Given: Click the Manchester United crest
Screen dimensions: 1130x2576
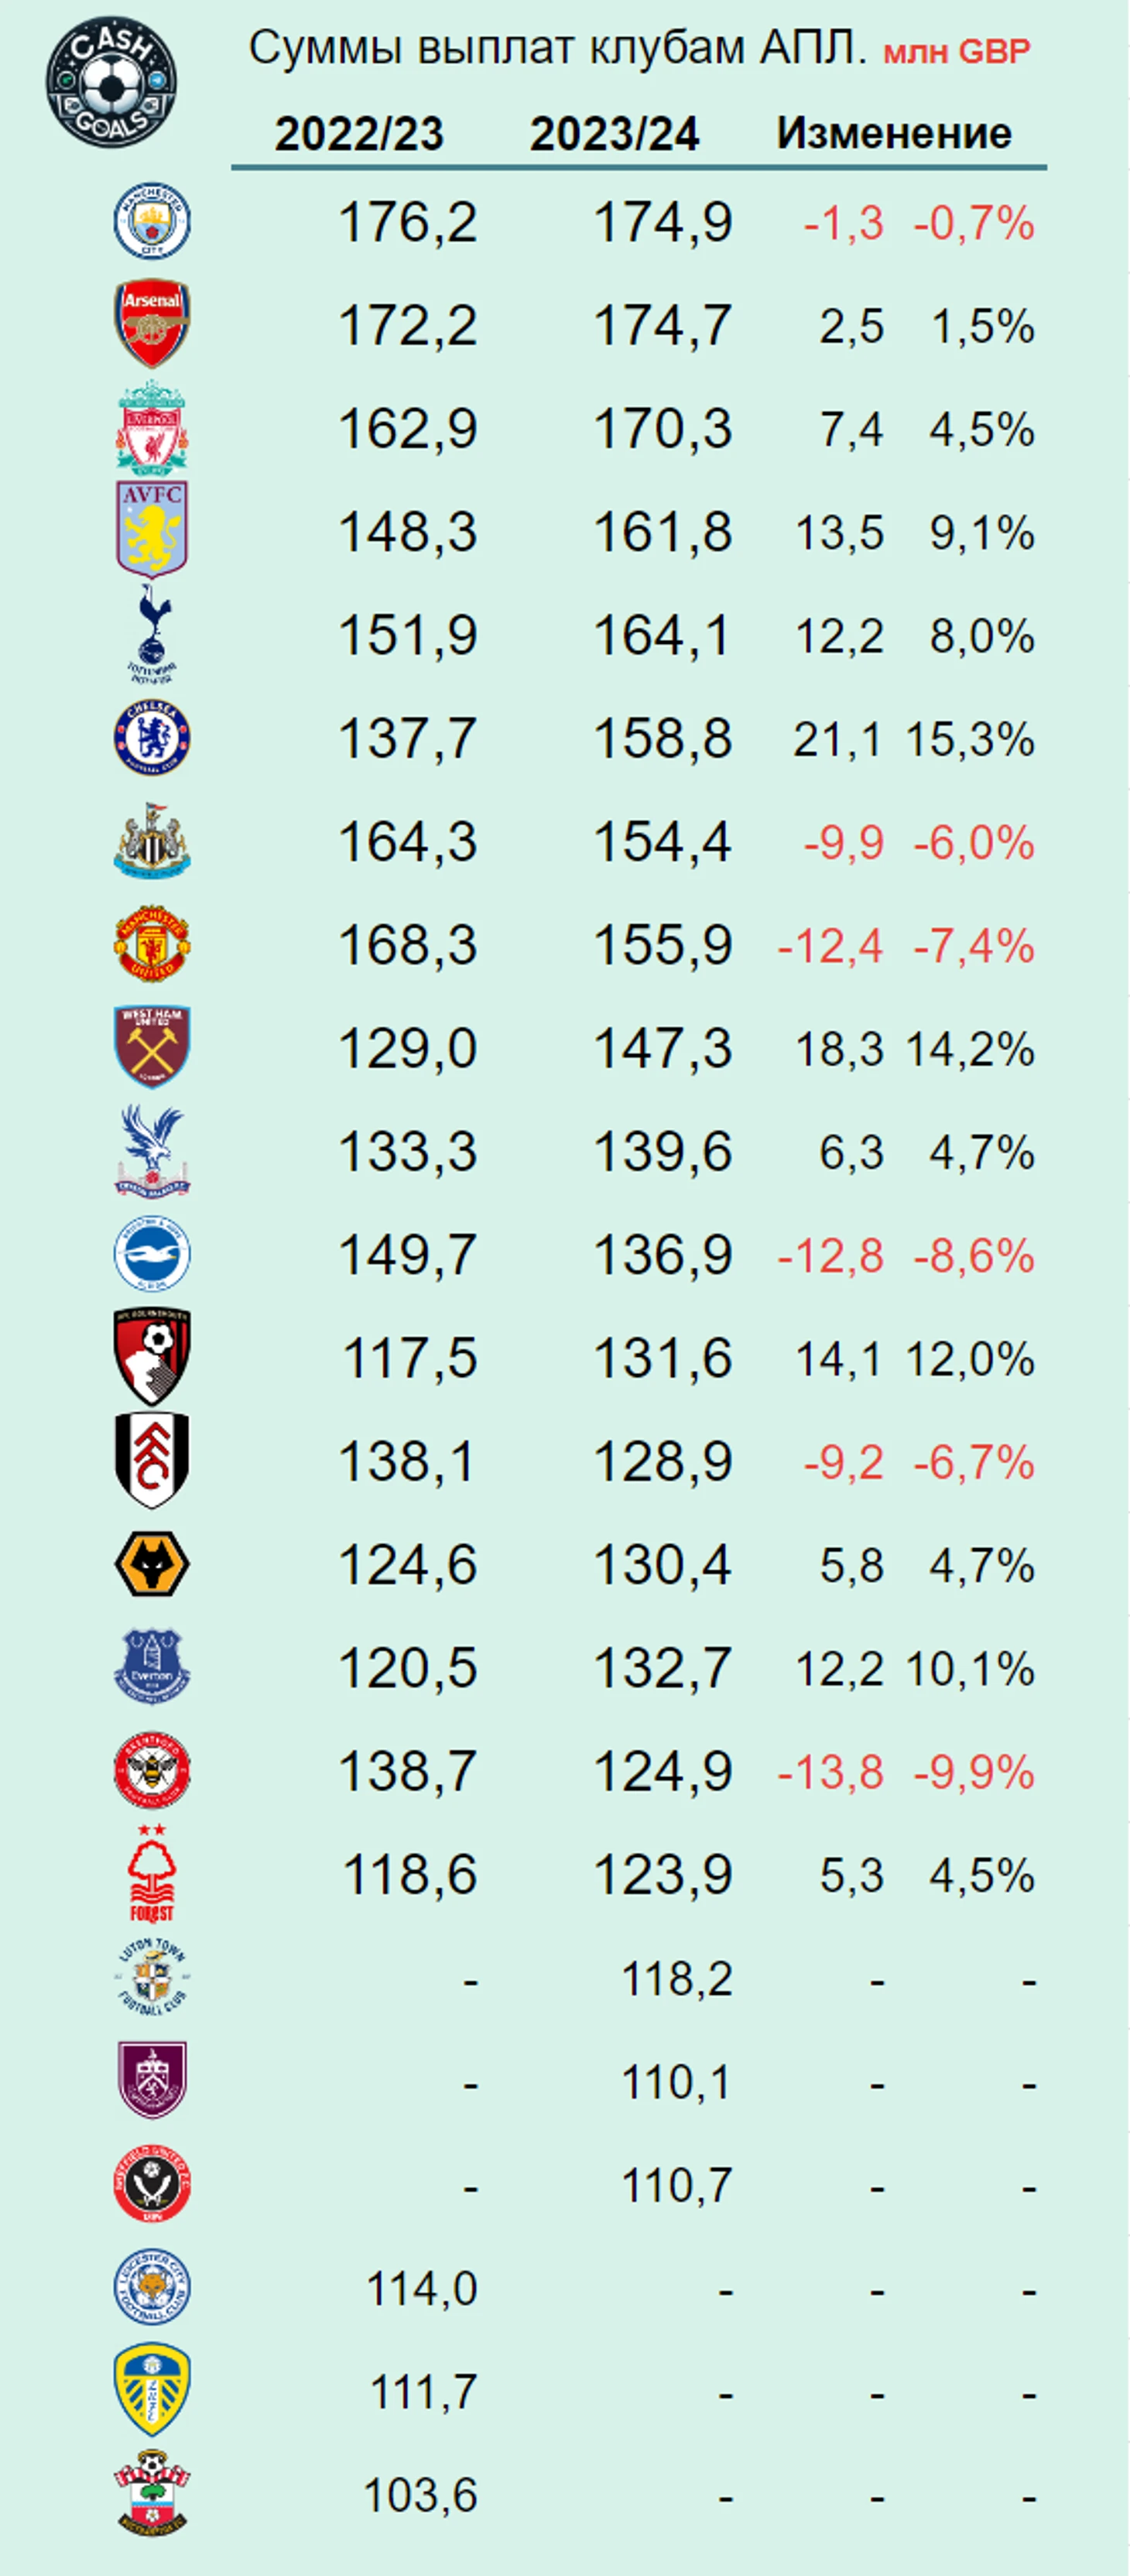Looking at the screenshot, I should pos(152,944).
